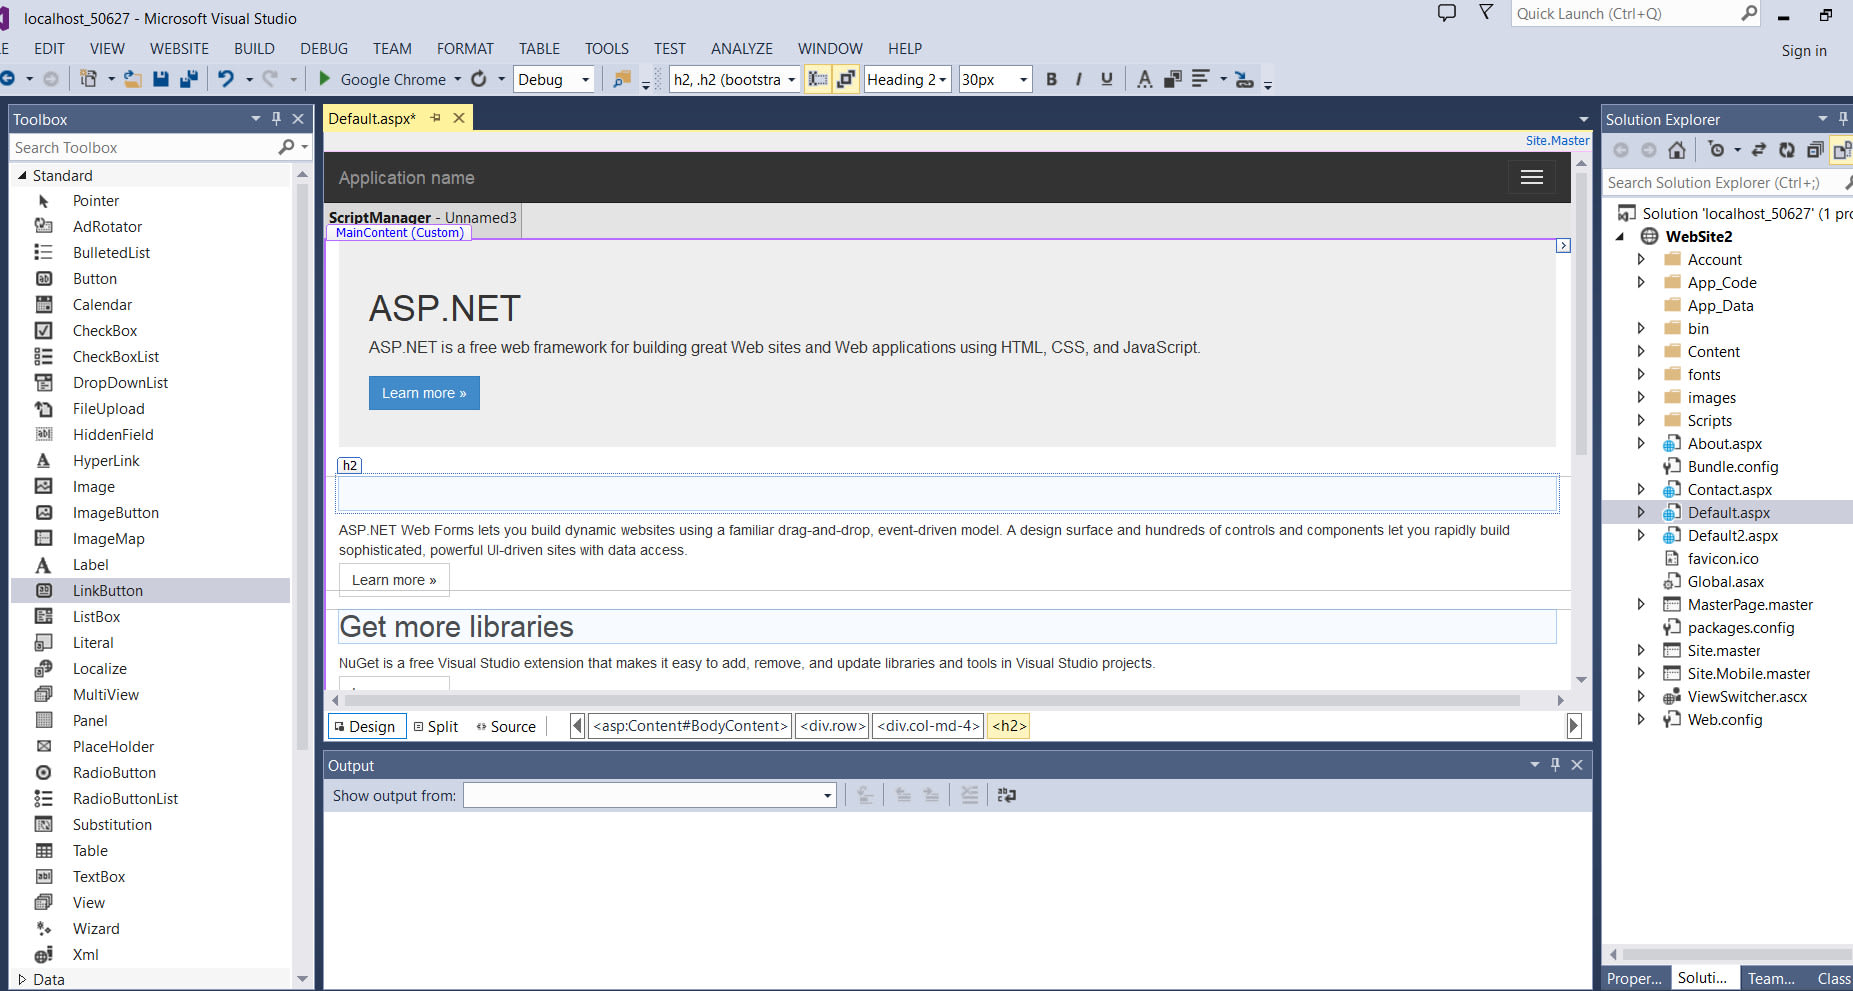
Task: Sync Solution Explorer with active document
Action: [x=1759, y=150]
